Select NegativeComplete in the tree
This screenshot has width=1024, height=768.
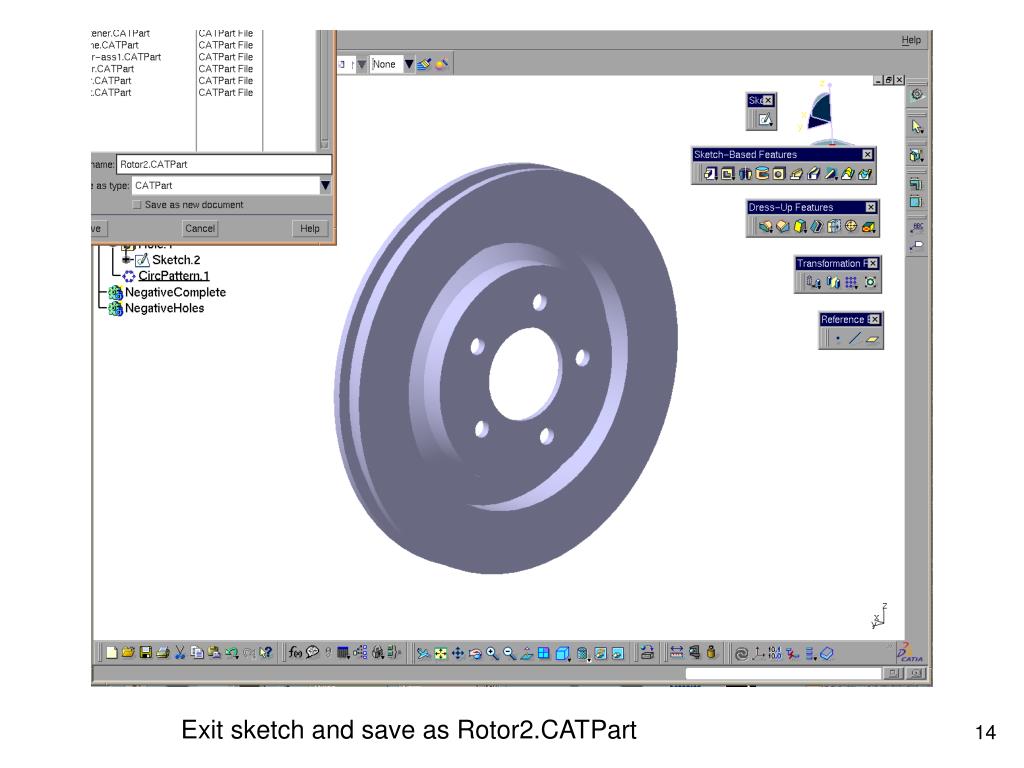175,292
